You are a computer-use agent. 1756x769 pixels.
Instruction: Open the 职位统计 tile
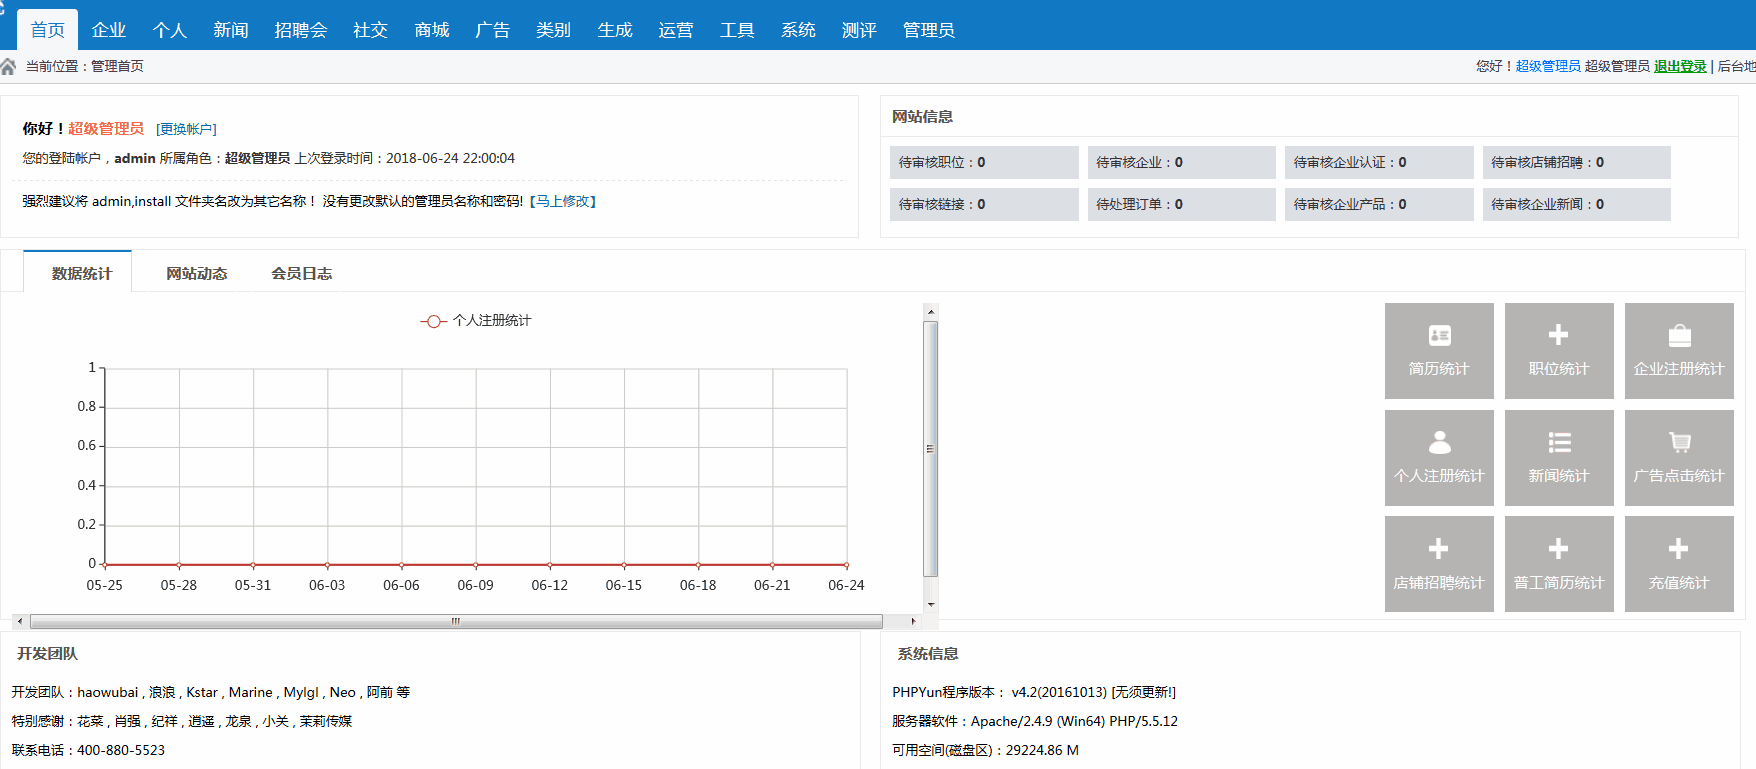point(1558,350)
